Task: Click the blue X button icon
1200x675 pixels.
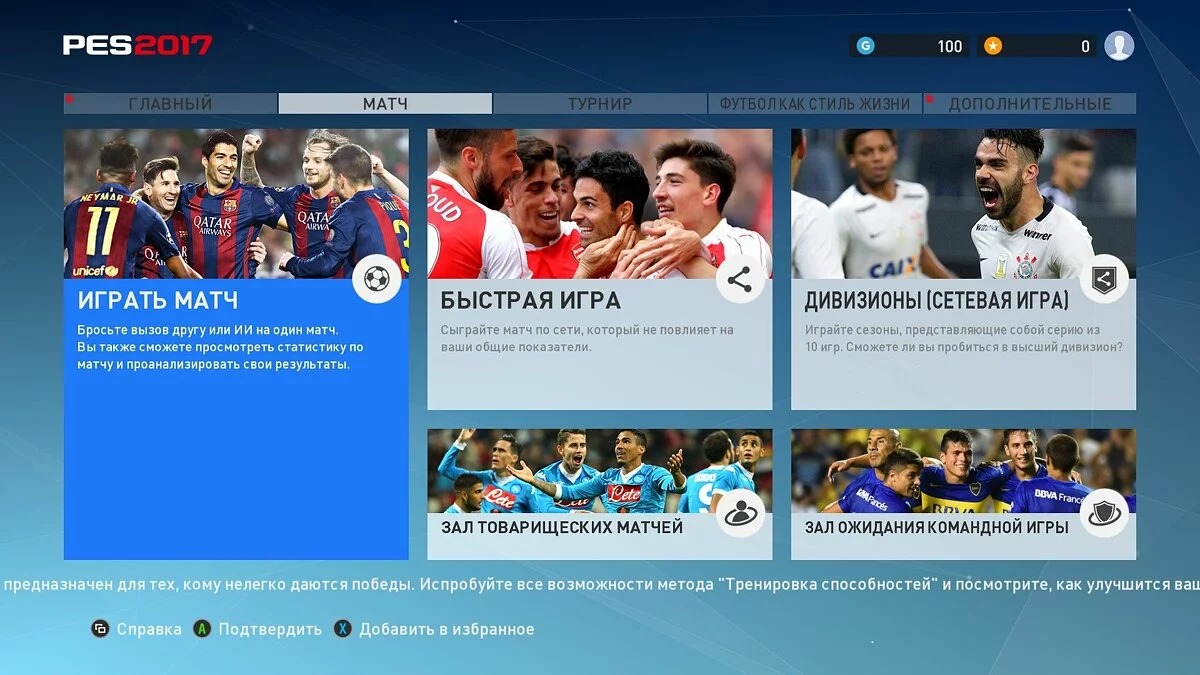Action: point(343,629)
